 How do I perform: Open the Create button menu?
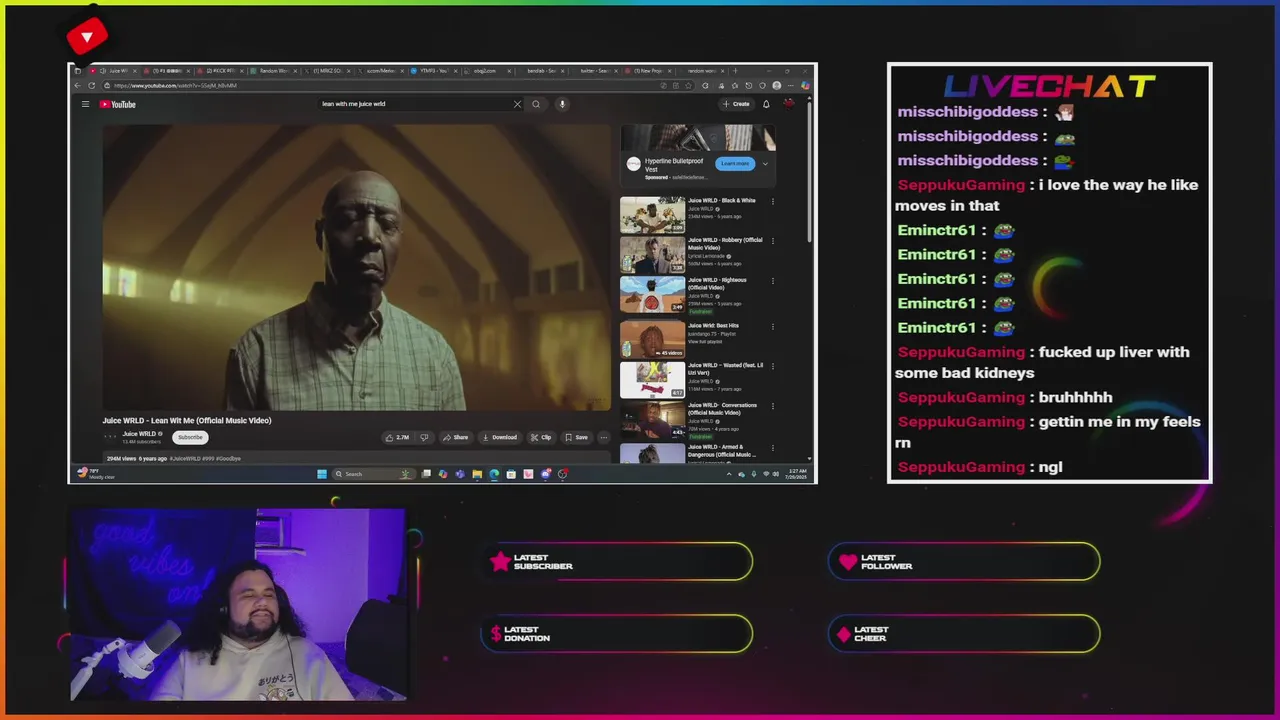point(736,104)
